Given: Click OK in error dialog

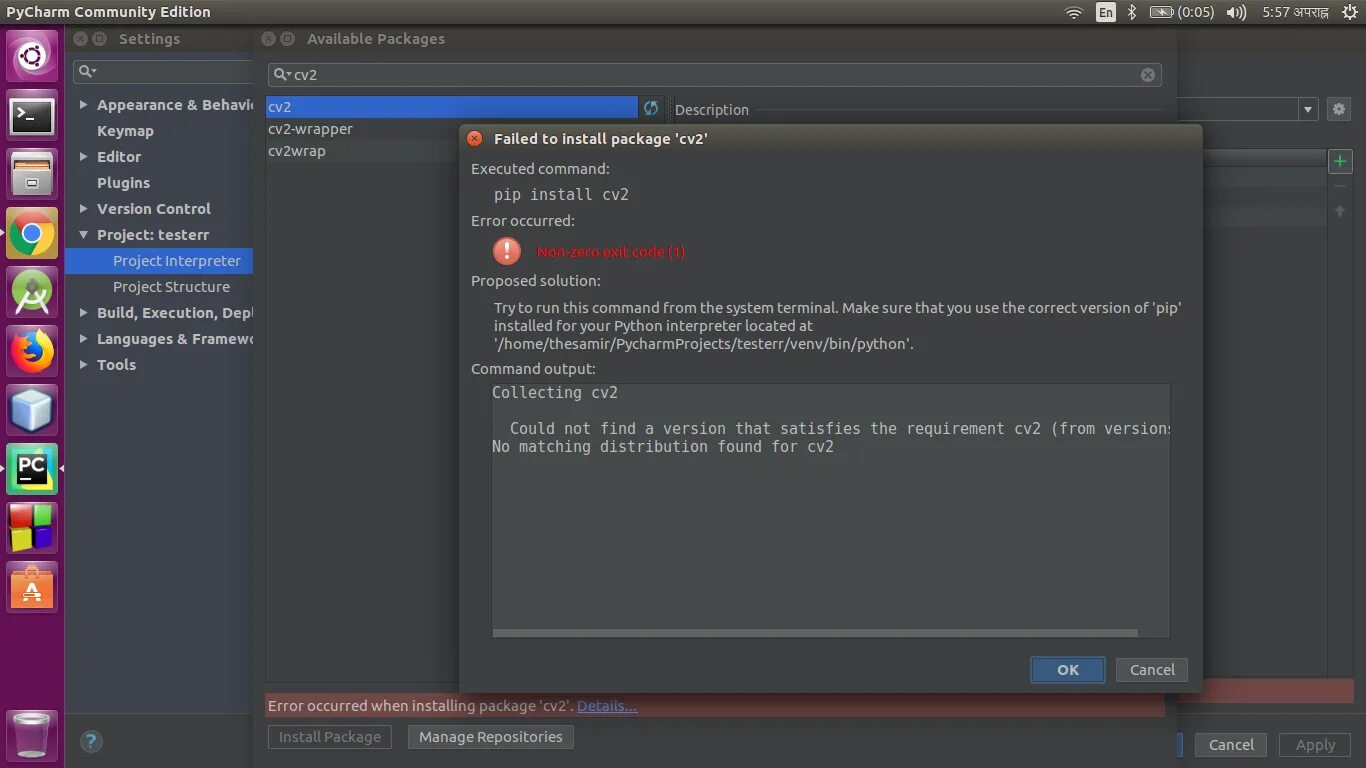Looking at the screenshot, I should (x=1068, y=670).
